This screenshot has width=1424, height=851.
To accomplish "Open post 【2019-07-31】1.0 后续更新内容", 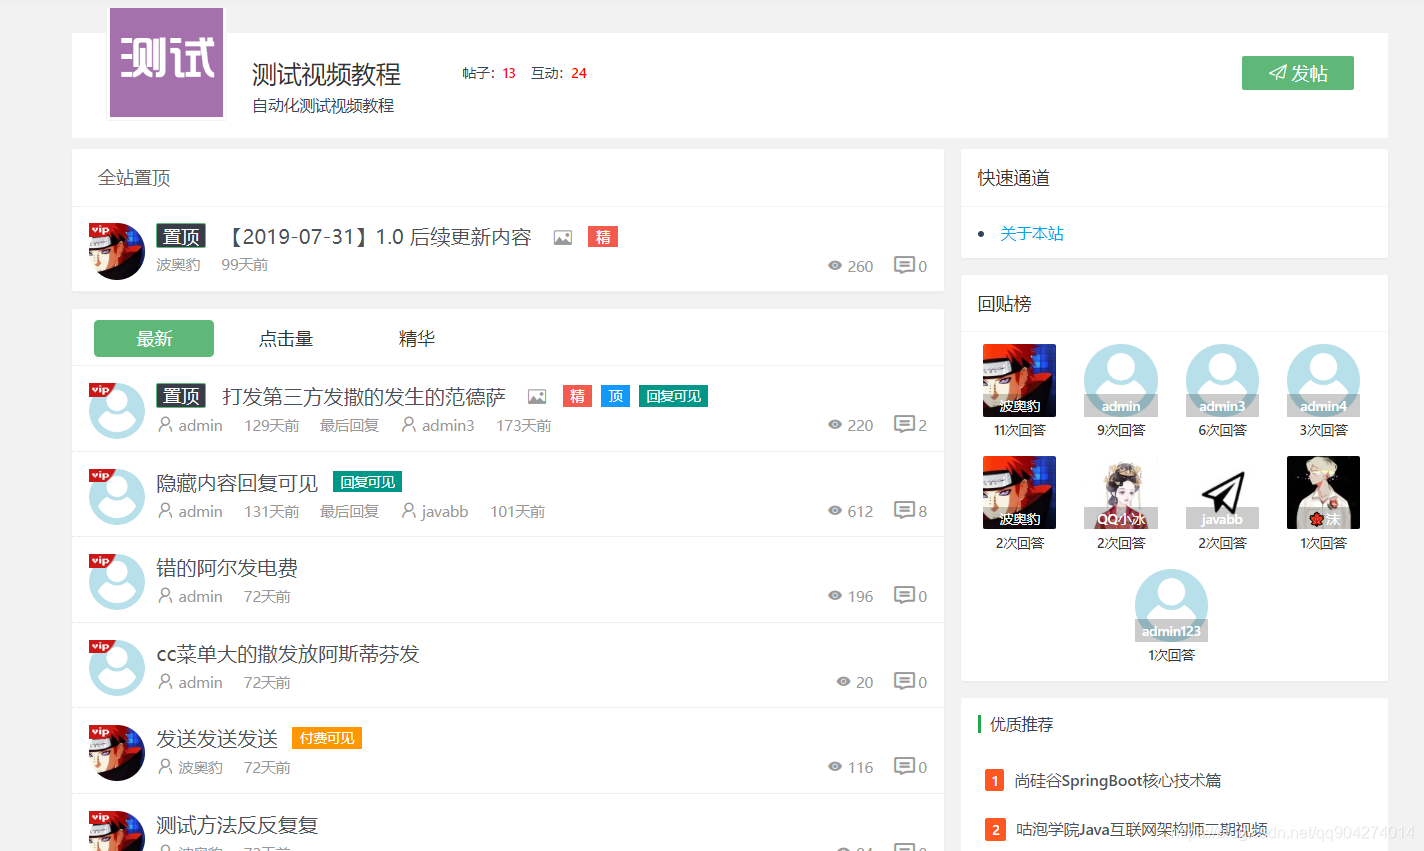I will click(379, 237).
